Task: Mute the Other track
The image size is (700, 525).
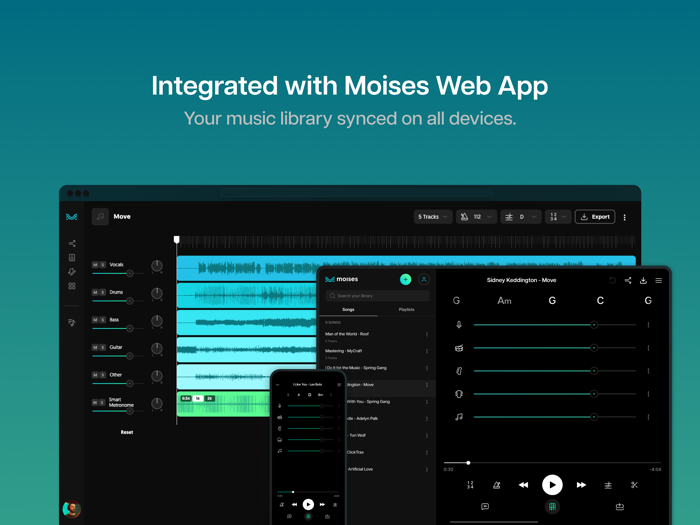Action: (x=95, y=375)
